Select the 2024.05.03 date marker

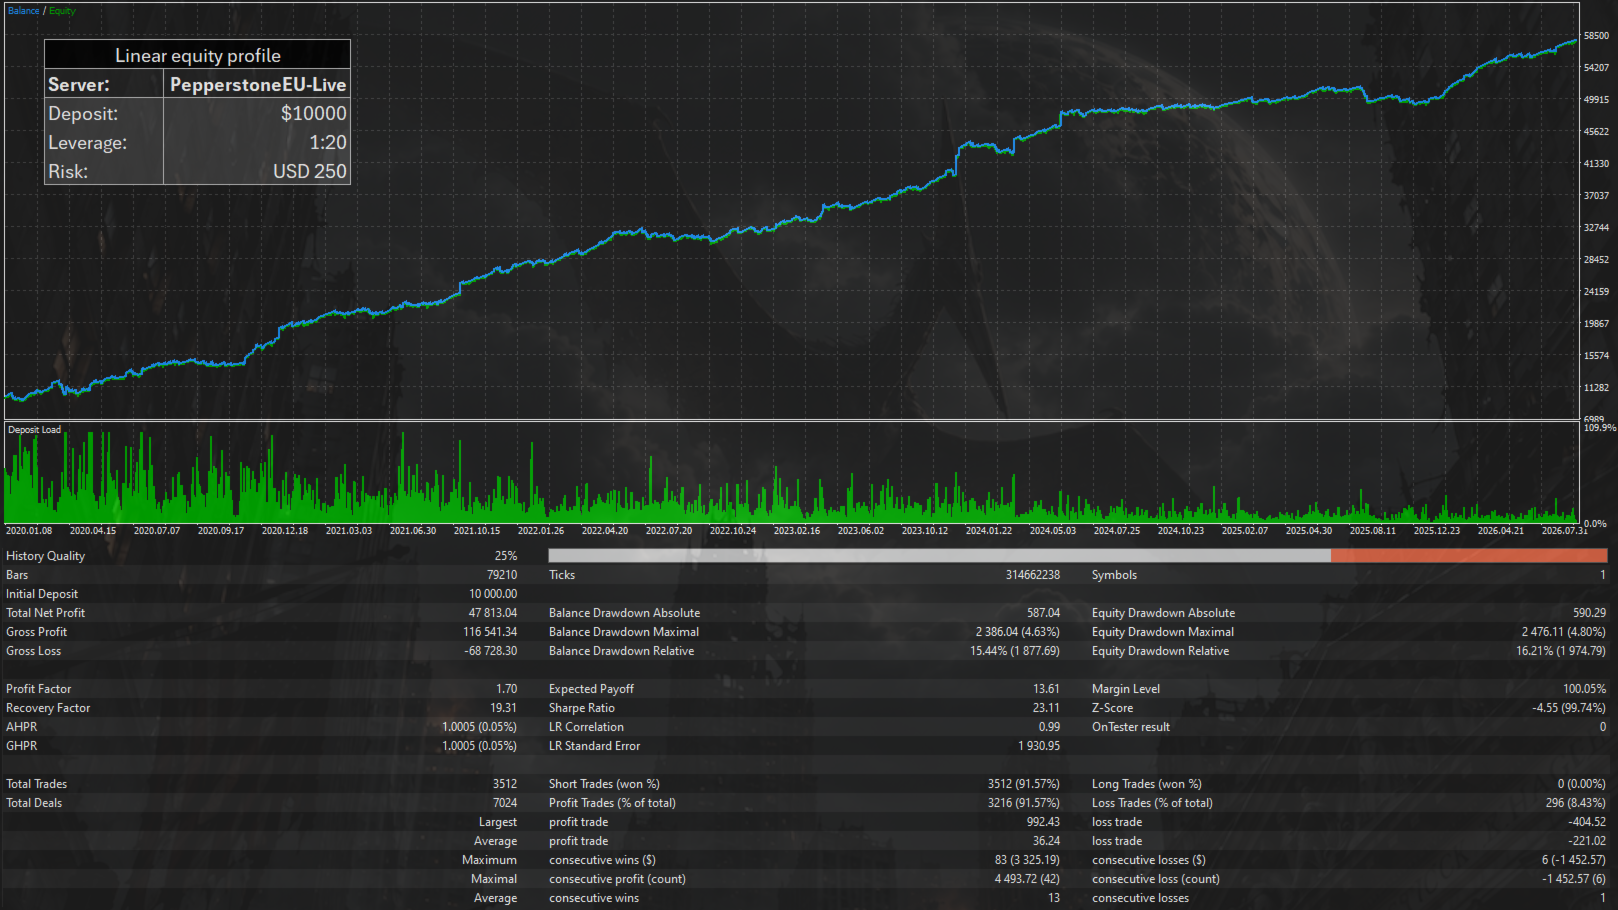pyautogui.click(x=1053, y=531)
